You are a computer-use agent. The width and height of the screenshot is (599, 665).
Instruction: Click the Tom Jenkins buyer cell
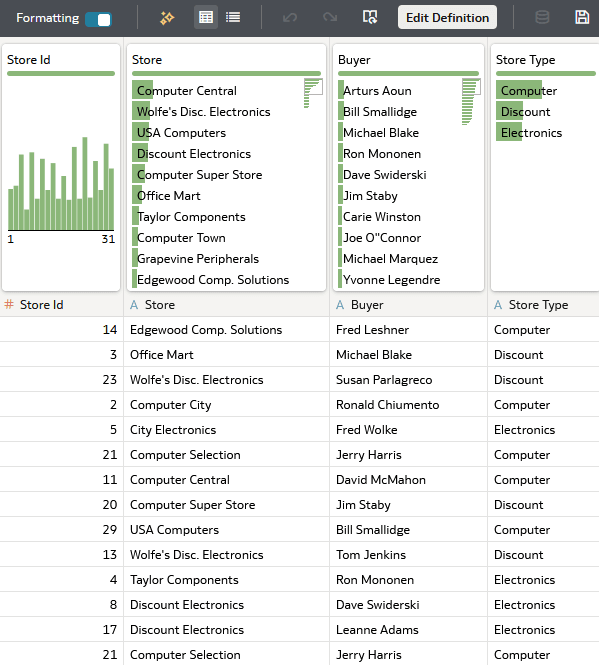pyautogui.click(x=409, y=555)
